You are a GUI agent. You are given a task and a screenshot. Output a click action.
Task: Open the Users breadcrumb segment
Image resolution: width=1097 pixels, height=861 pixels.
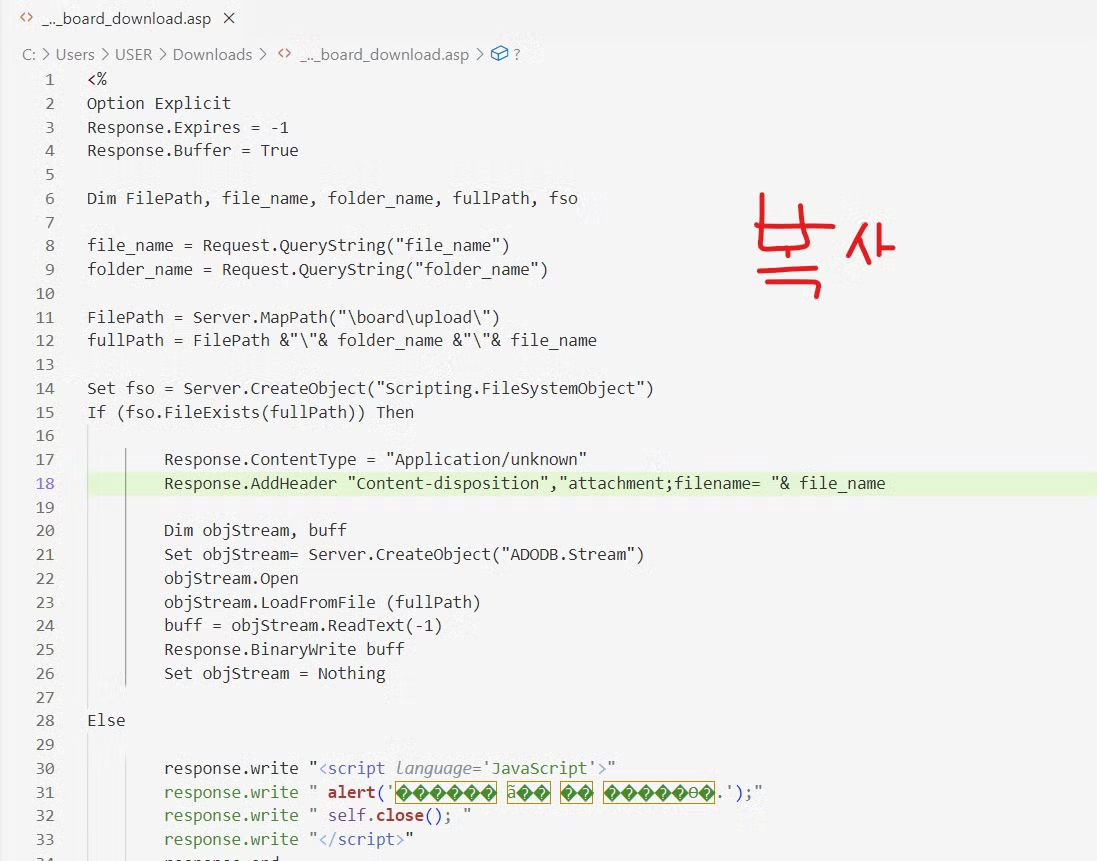pos(75,55)
